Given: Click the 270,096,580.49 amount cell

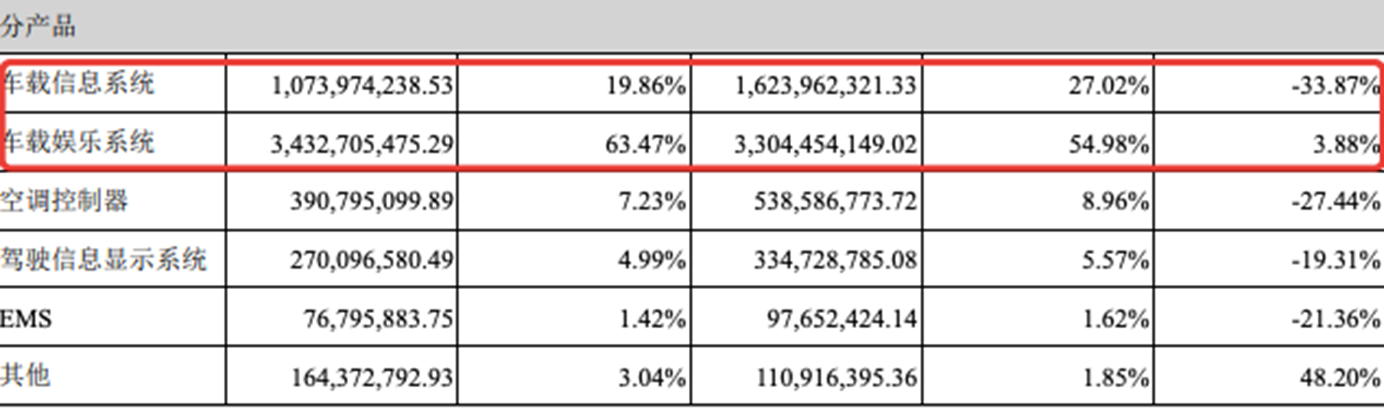Looking at the screenshot, I should coord(372,262).
